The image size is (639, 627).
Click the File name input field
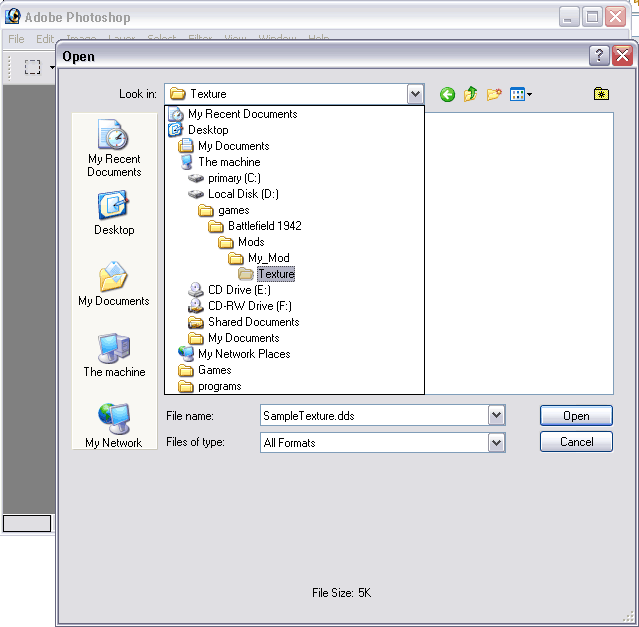pyautogui.click(x=374, y=416)
